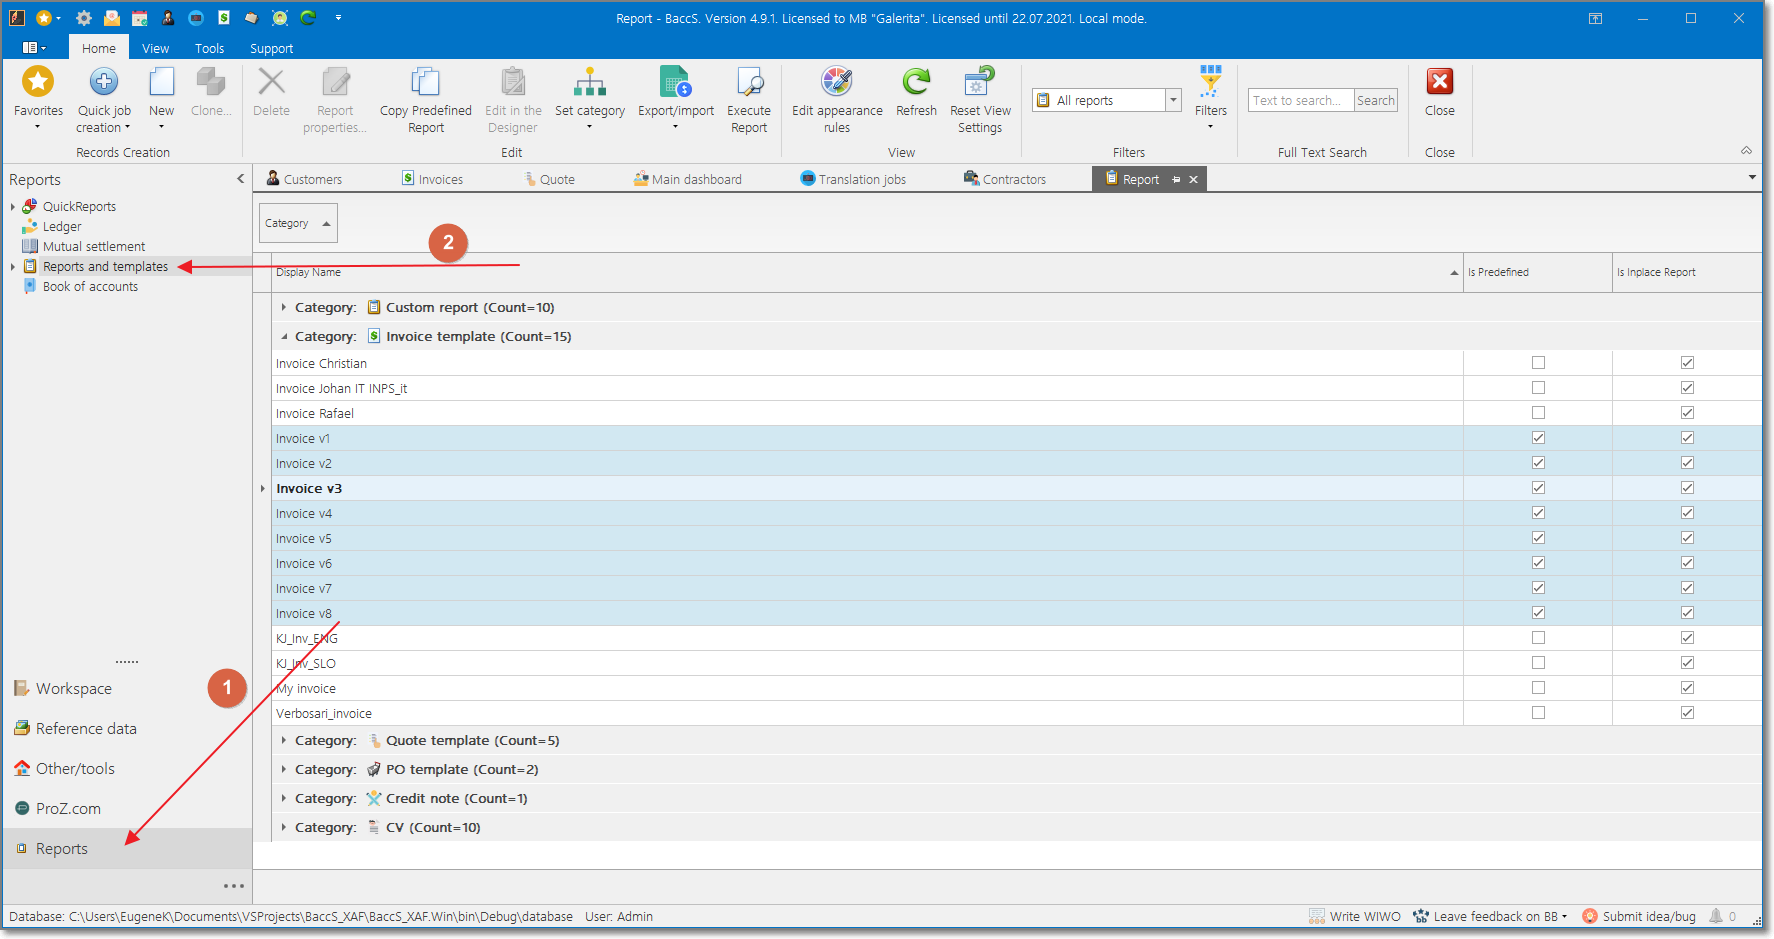Open the All reports filter dropdown
This screenshot has height=939, width=1774.
(x=1174, y=100)
